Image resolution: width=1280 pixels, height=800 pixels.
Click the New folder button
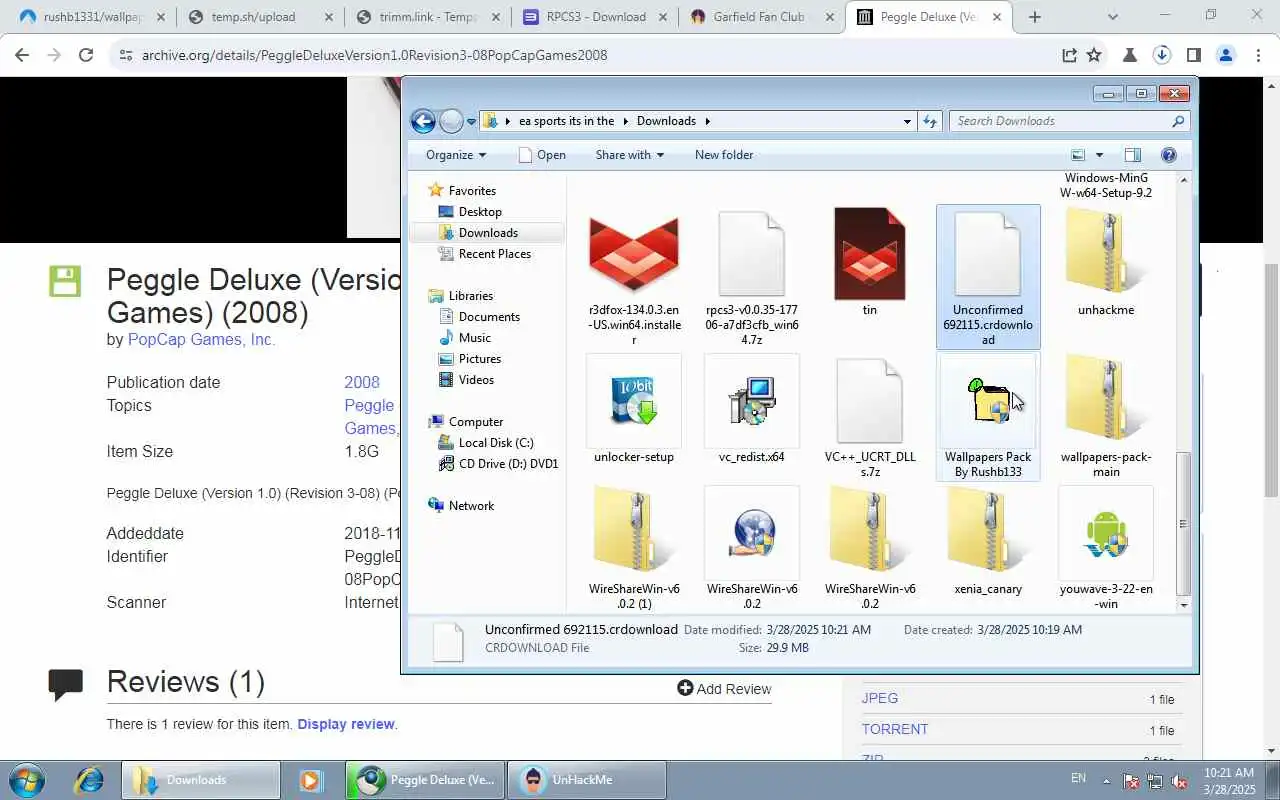[x=724, y=155]
